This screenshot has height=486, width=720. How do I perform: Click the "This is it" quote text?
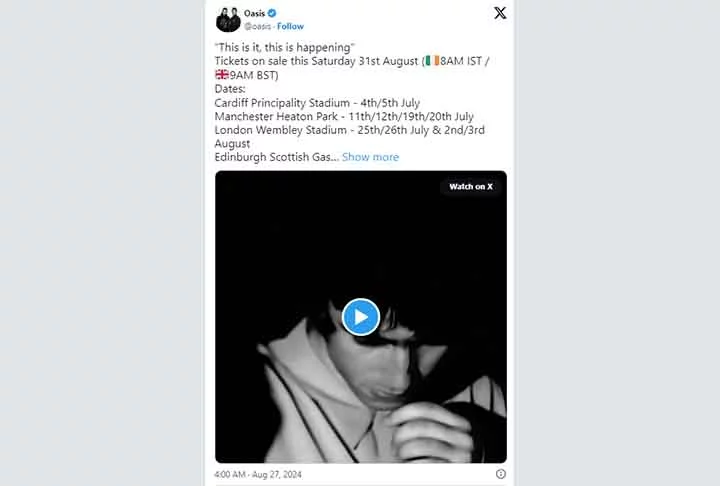[x=285, y=47]
